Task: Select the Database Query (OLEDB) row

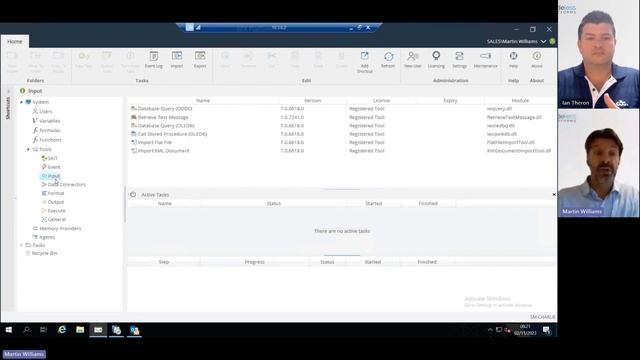Action: click(342, 126)
